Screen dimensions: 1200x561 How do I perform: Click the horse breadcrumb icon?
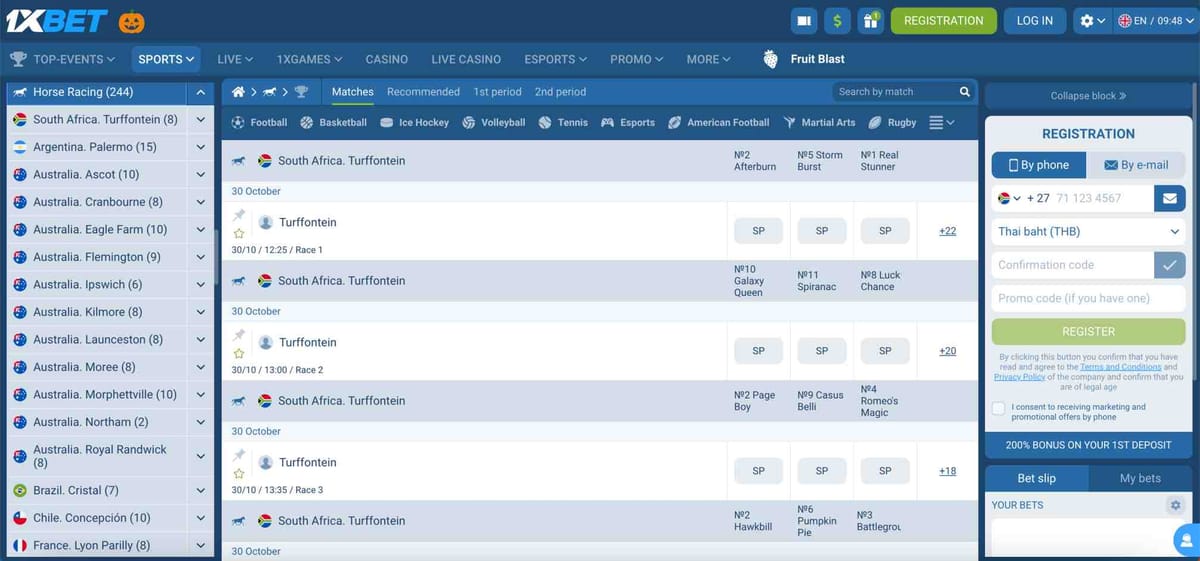[x=270, y=92]
